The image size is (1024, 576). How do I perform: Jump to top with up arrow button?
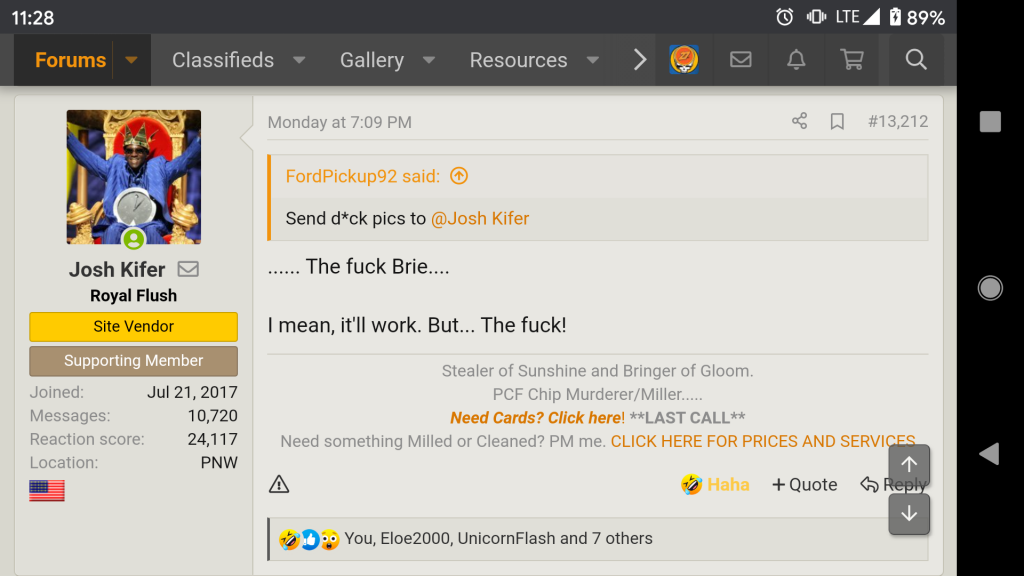click(909, 465)
